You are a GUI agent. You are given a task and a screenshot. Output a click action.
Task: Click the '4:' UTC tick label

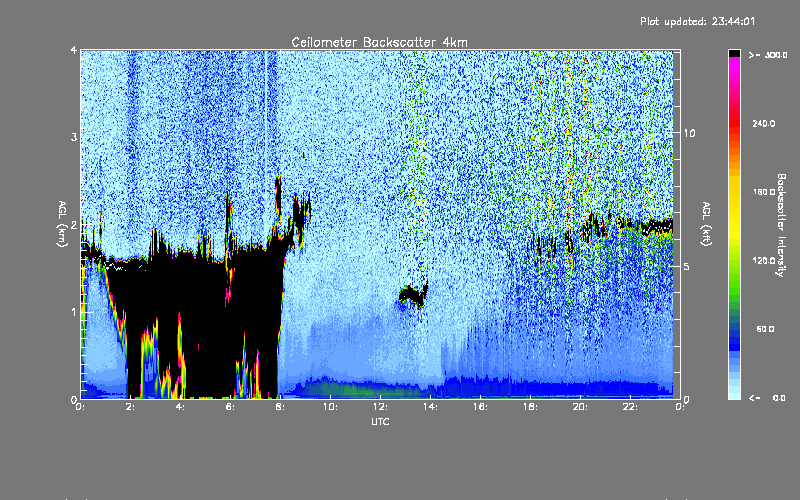pos(180,407)
